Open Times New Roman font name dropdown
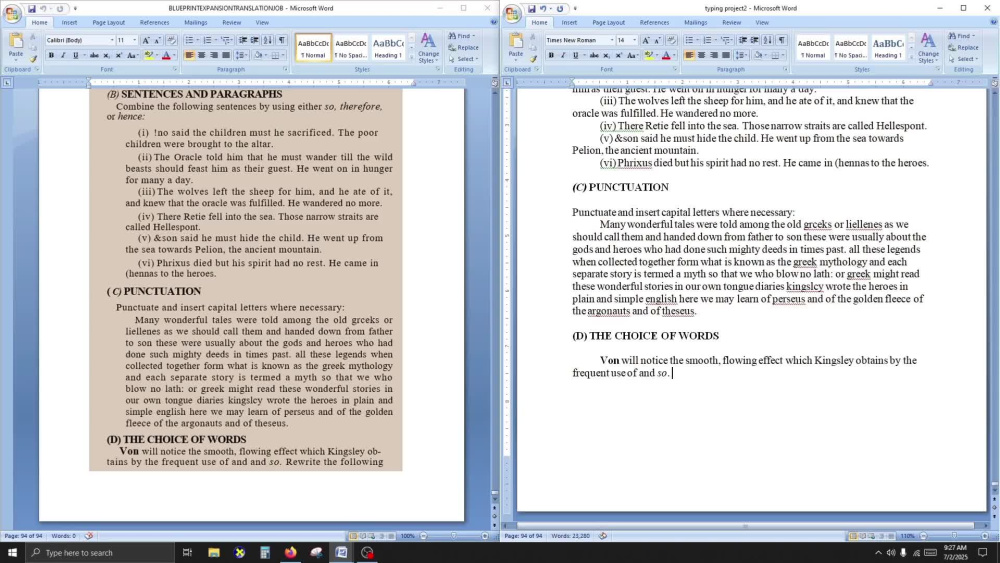Screen dimensions: 1000x563 pos(612,40)
